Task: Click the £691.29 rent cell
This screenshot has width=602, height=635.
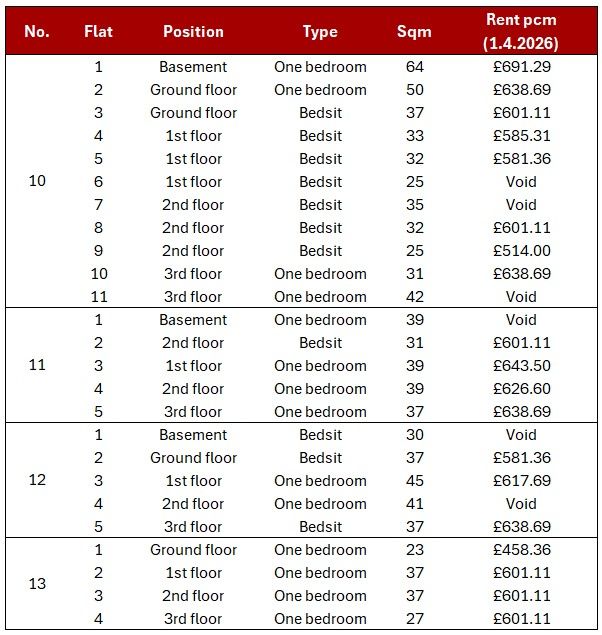Action: coord(521,67)
